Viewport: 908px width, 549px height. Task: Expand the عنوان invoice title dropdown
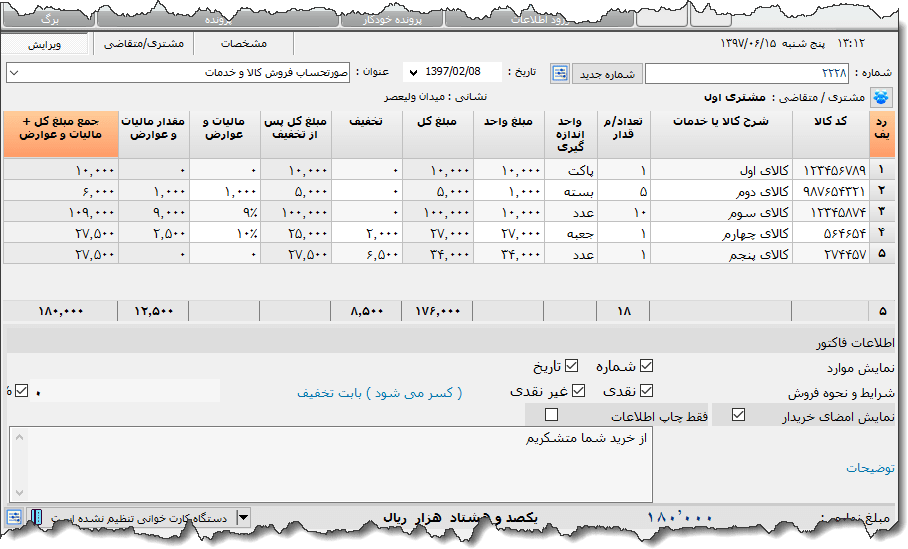[x=15, y=73]
